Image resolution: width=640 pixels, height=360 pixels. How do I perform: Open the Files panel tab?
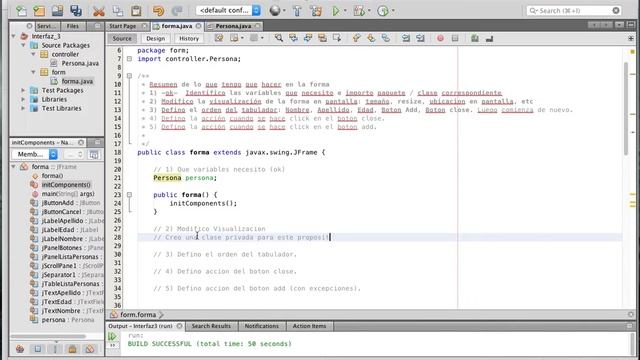(x=73, y=26)
